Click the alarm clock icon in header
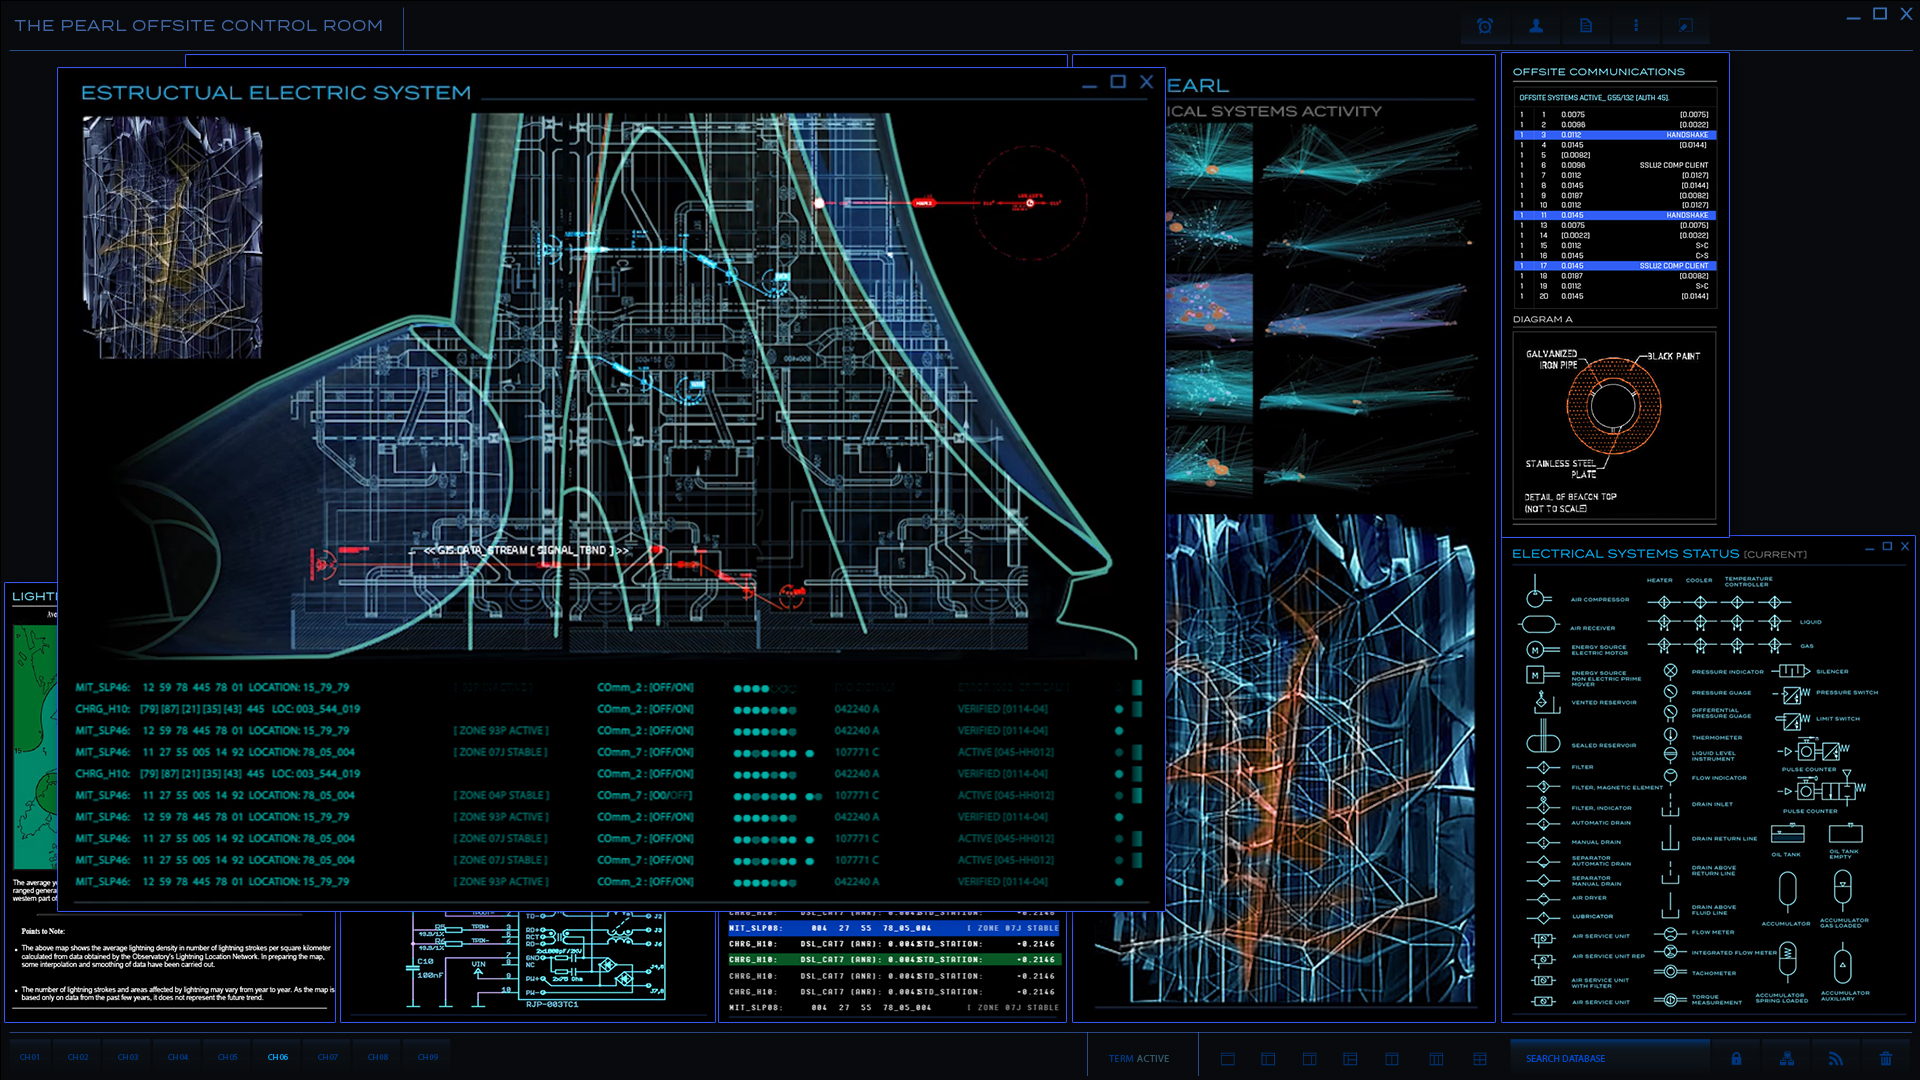Image resolution: width=1920 pixels, height=1080 pixels. click(1485, 26)
